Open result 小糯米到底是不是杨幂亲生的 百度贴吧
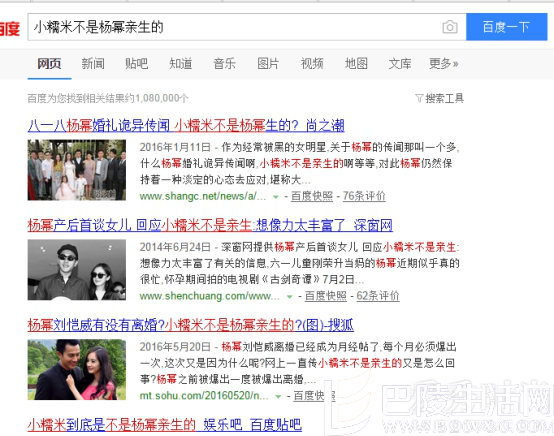Screen dimensions: 554x436 pyautogui.click(x=165, y=425)
